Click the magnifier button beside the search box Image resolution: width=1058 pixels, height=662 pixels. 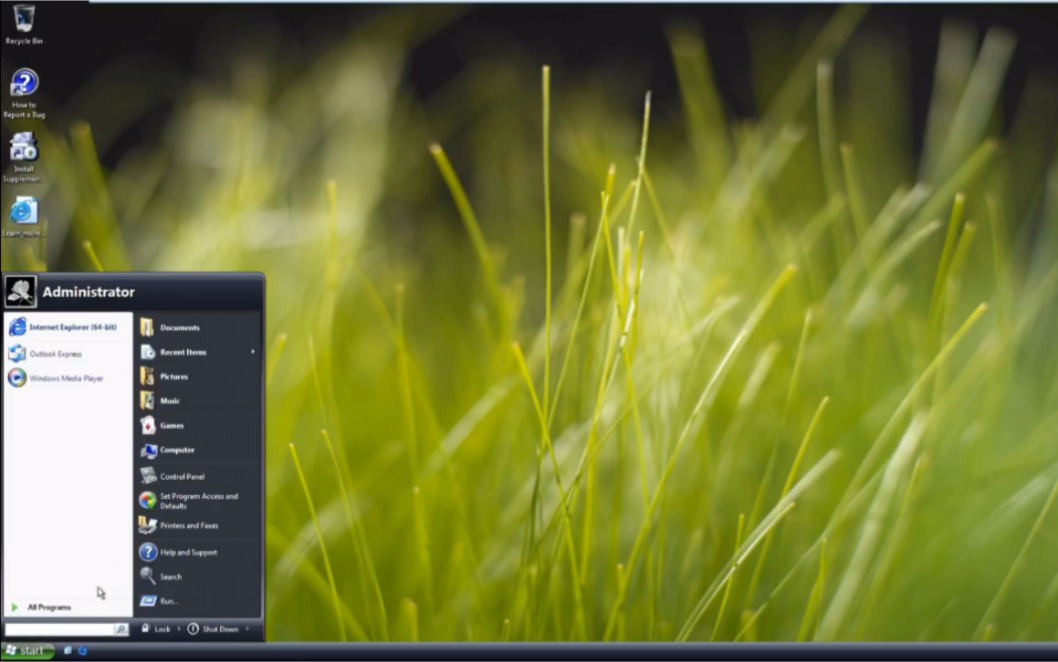[121, 630]
